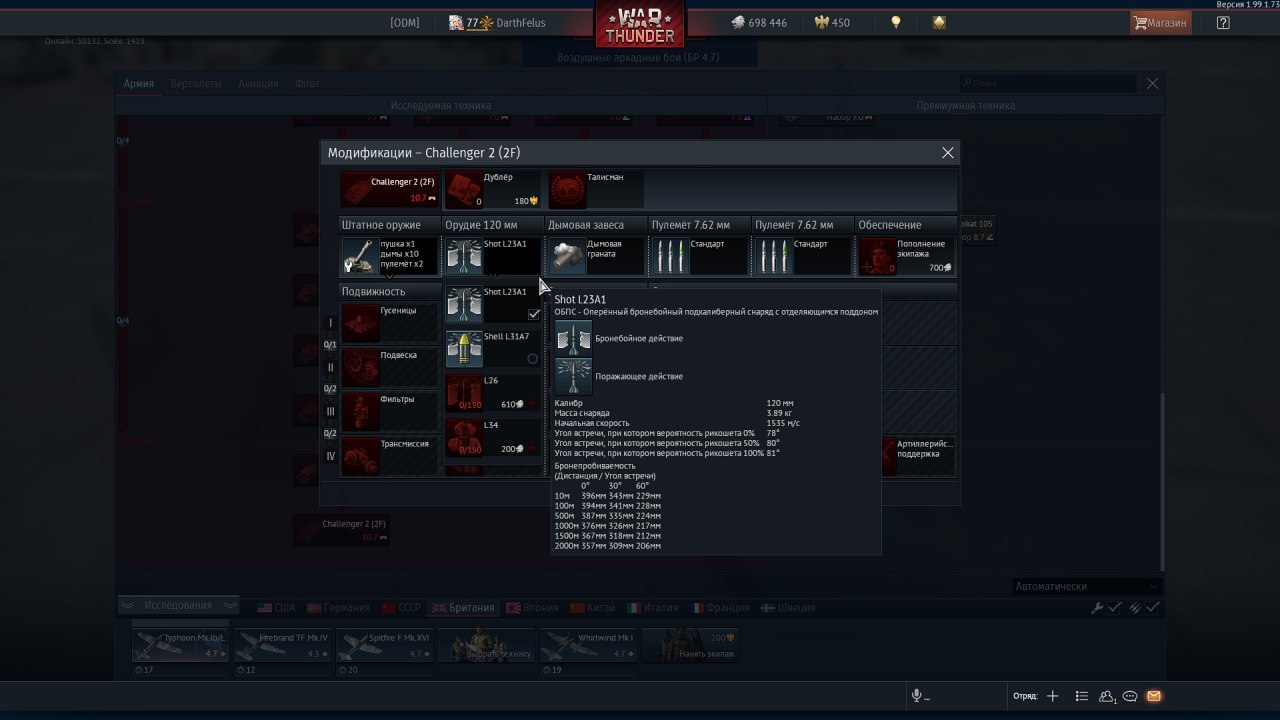Viewport: 1280px width, 720px height.
Task: Switch to the Вертолёты tab
Action: 196,84
